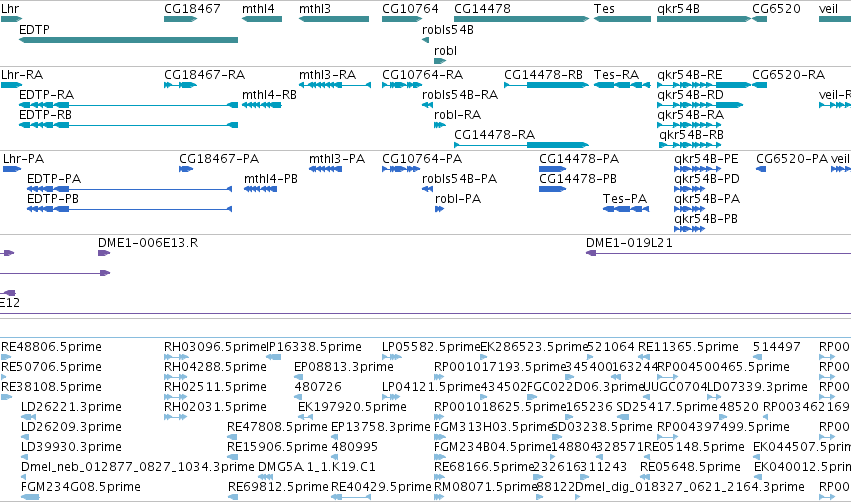
Task: Click protein Tes-PA
Action: 625,199
